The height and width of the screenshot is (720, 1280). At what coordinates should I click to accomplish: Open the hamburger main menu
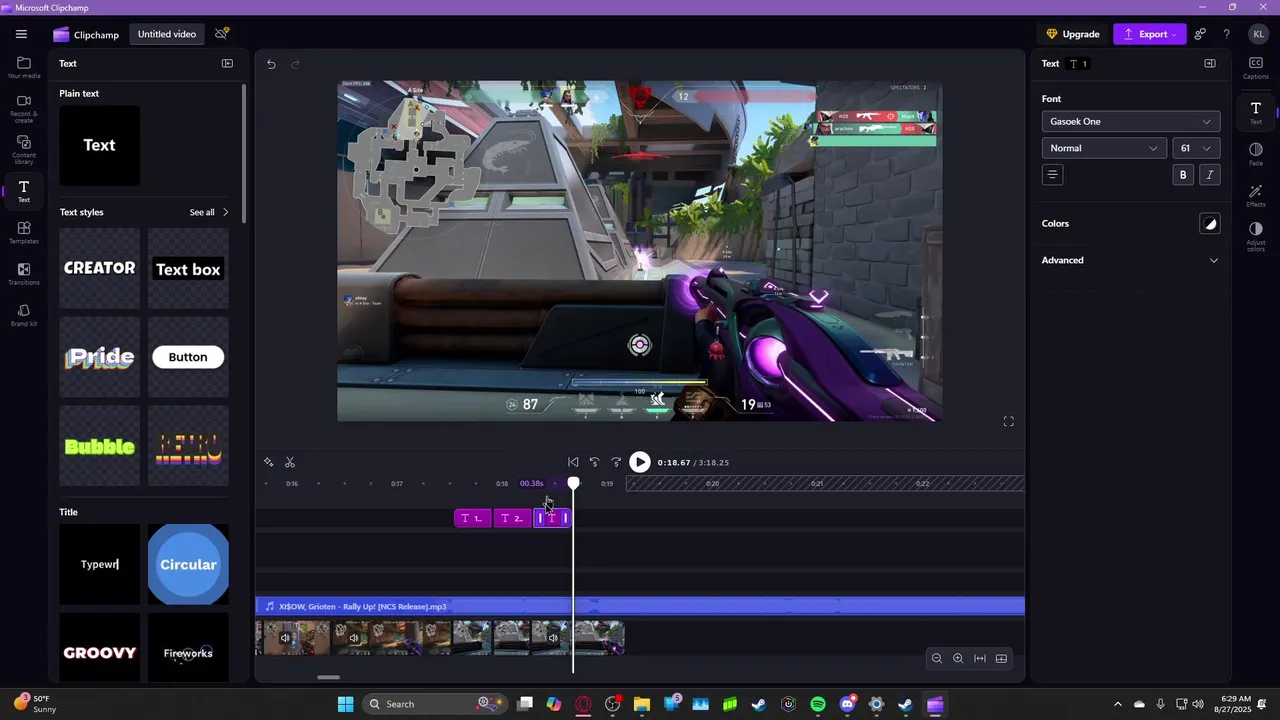(21, 34)
